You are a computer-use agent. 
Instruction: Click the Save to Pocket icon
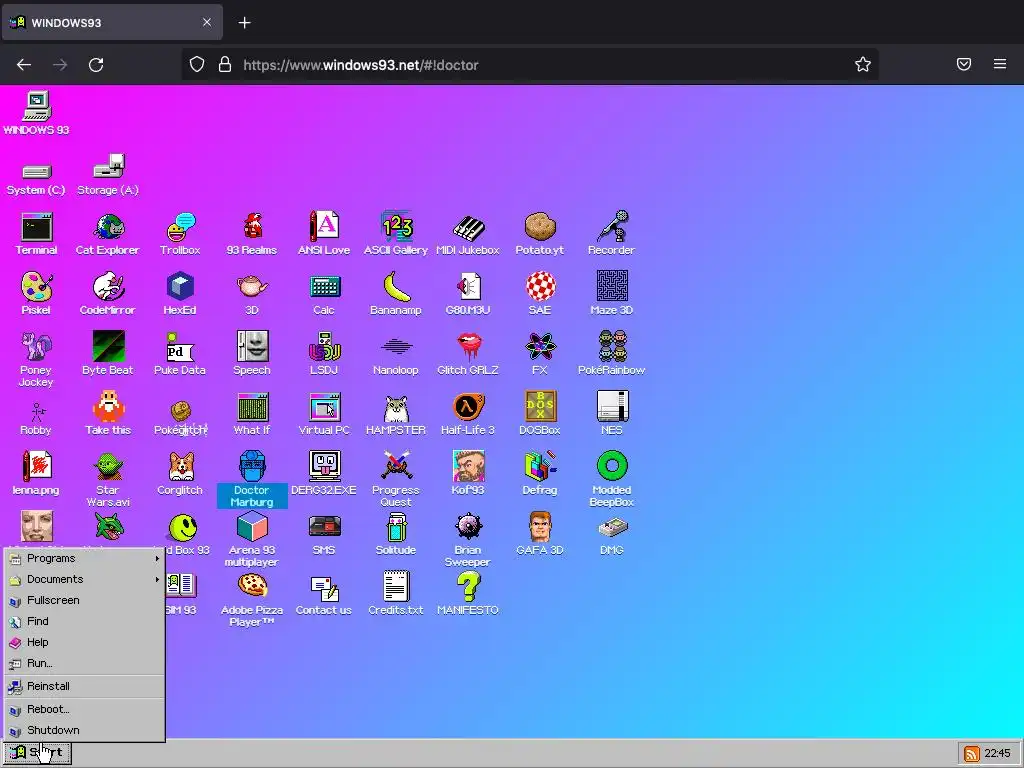[964, 64]
